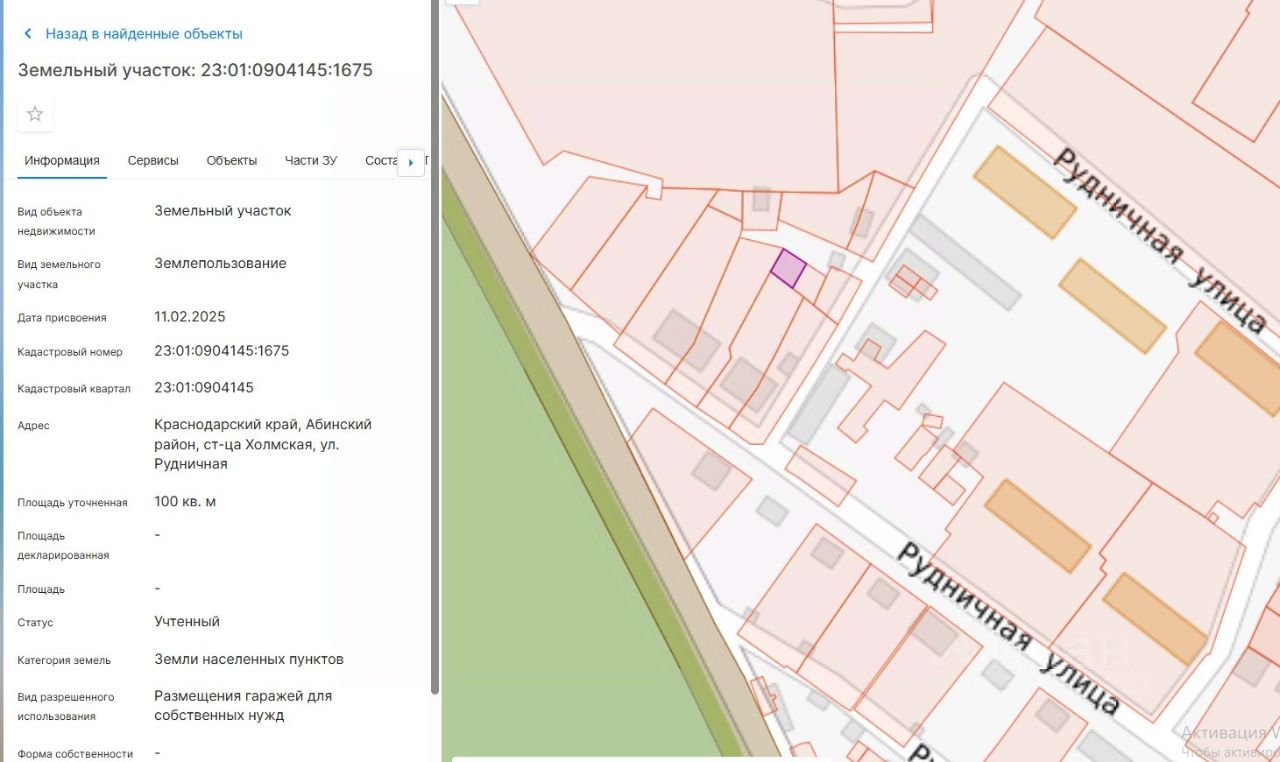Select the value 'Землепользование'
1280x762 pixels.
tap(220, 263)
